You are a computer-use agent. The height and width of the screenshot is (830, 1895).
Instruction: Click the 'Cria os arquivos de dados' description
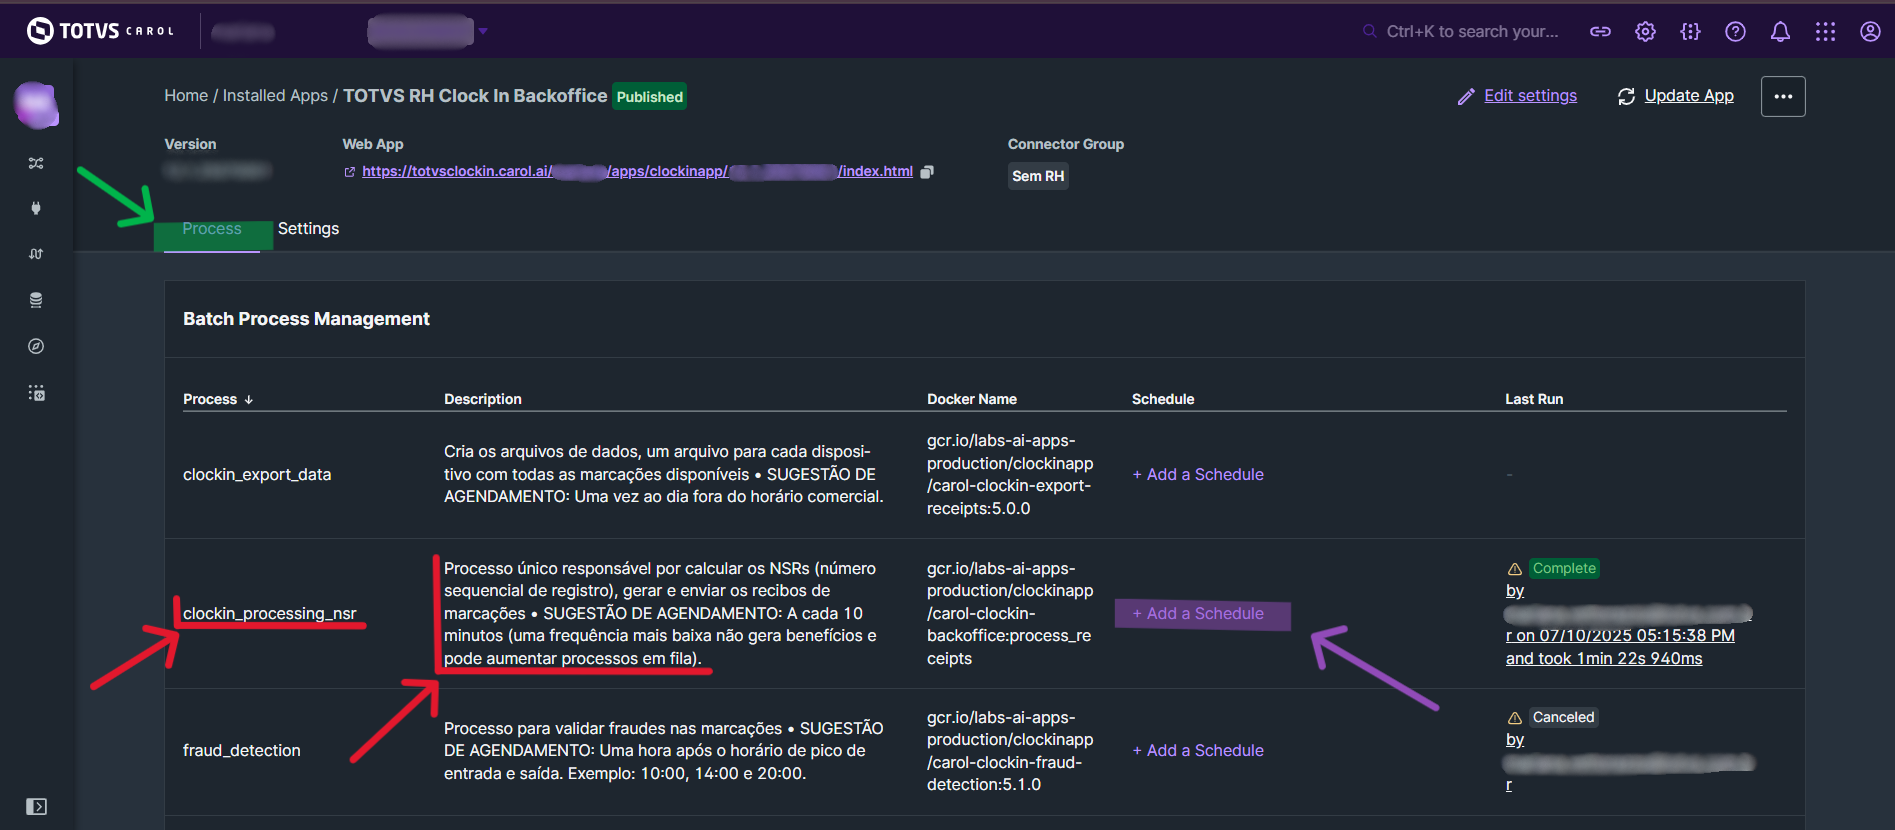tap(664, 474)
